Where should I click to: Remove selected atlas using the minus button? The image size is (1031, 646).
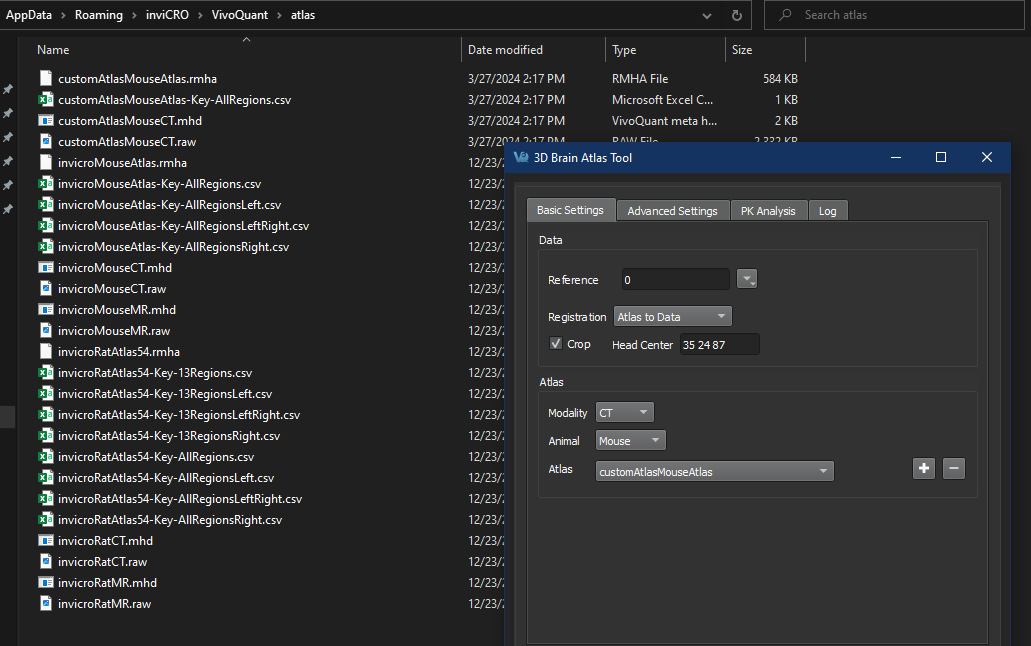click(953, 468)
